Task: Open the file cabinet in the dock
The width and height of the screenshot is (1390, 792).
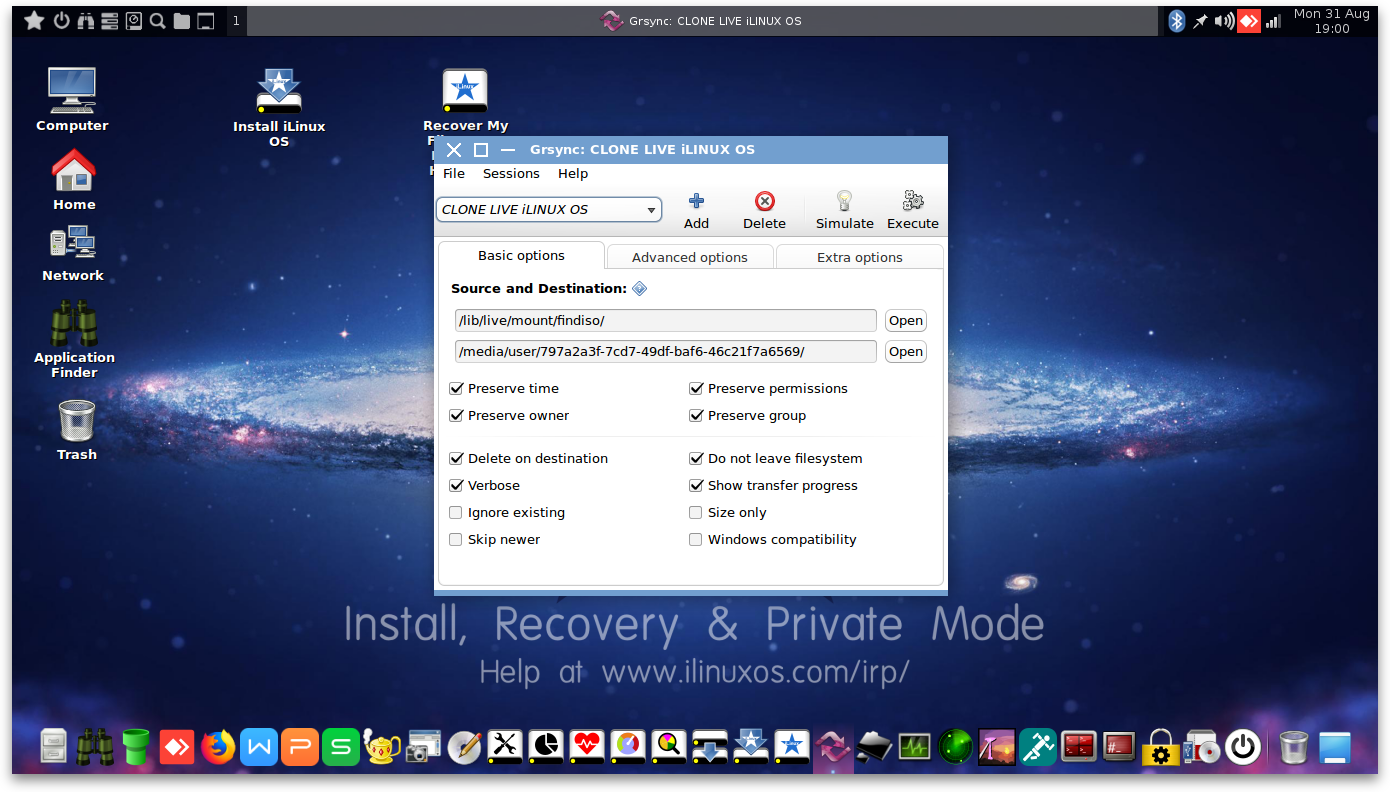Action: pyautogui.click(x=54, y=747)
